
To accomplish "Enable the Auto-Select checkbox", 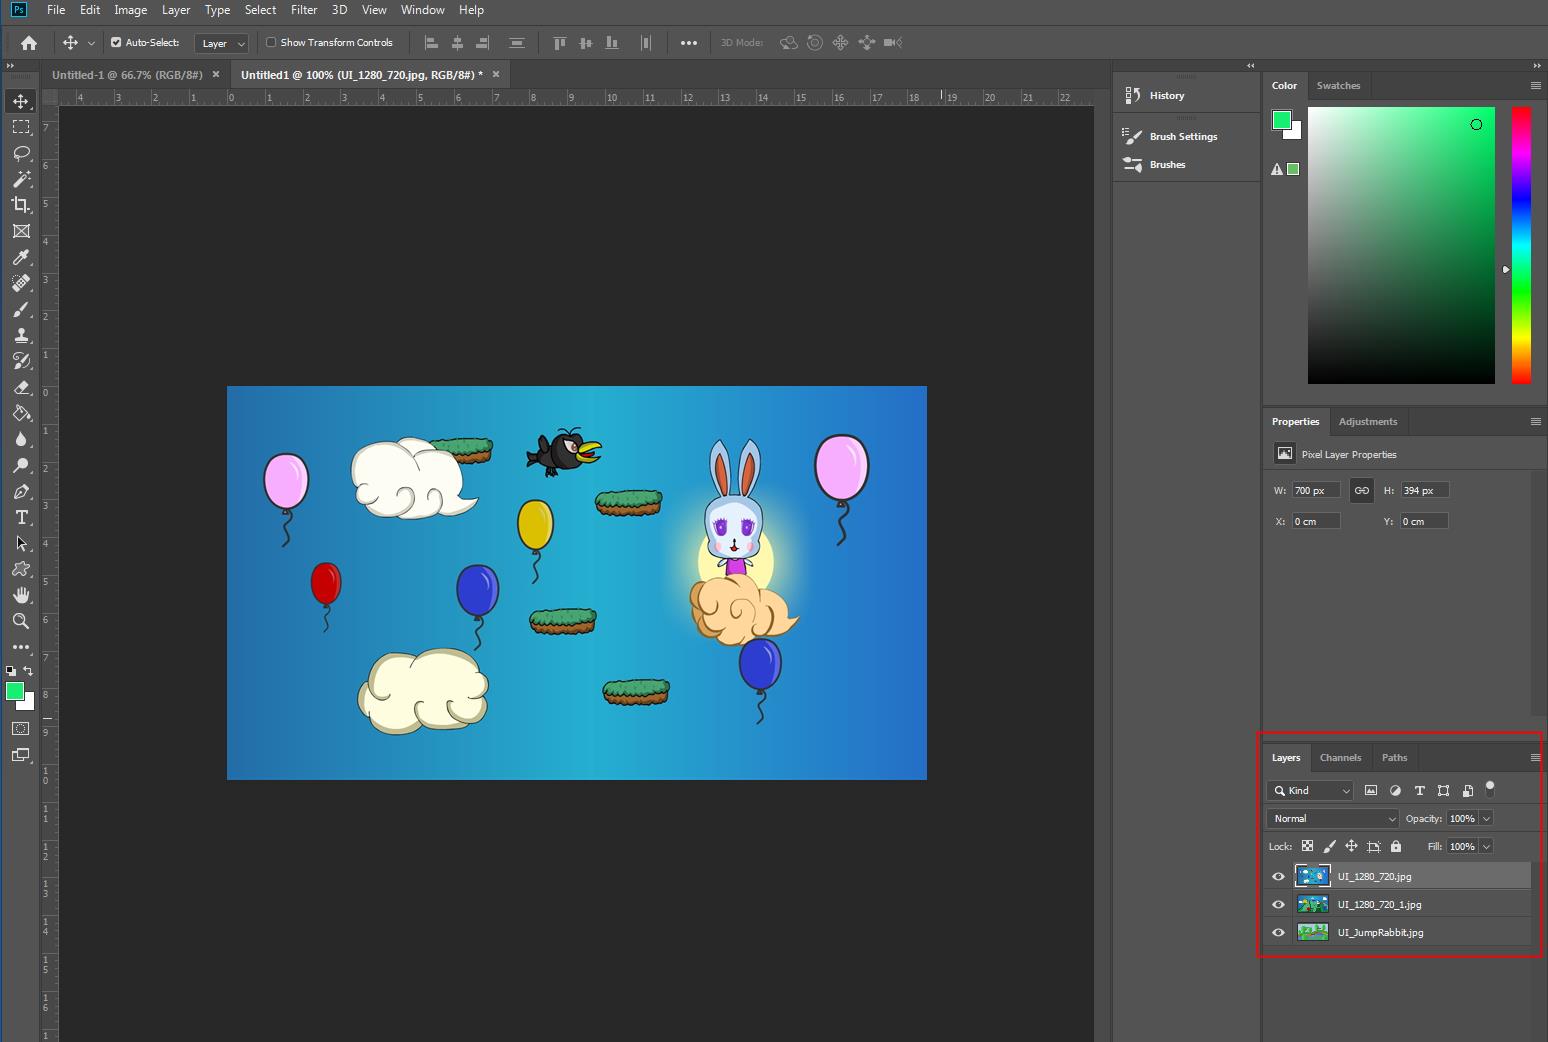I will [x=116, y=43].
